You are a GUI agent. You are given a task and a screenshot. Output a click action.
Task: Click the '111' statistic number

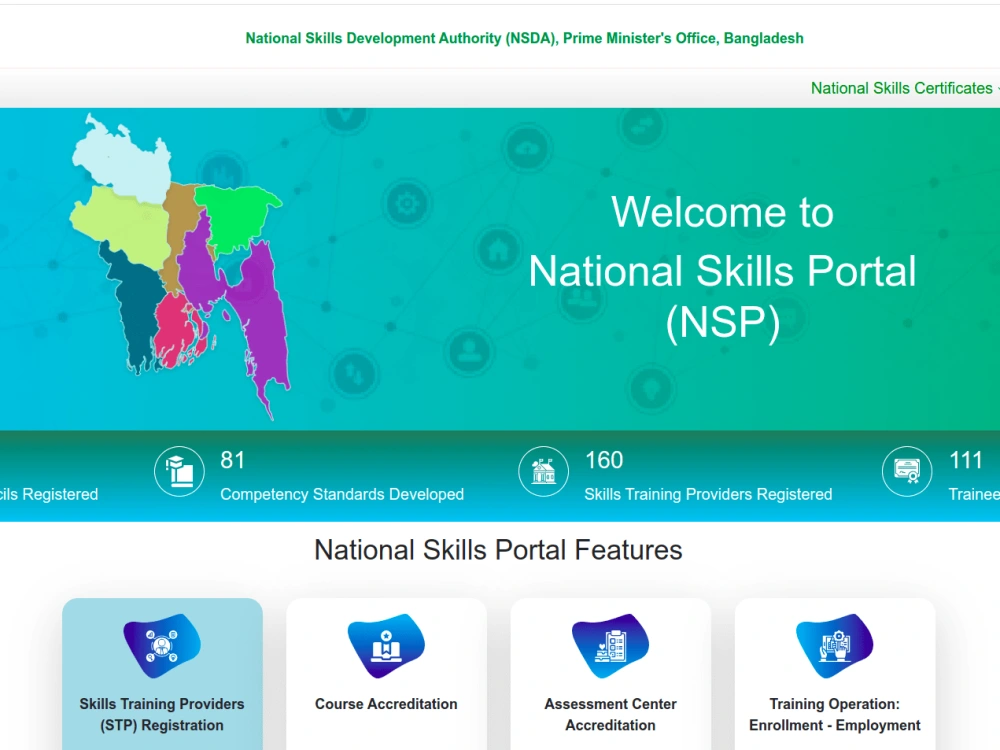tap(966, 460)
